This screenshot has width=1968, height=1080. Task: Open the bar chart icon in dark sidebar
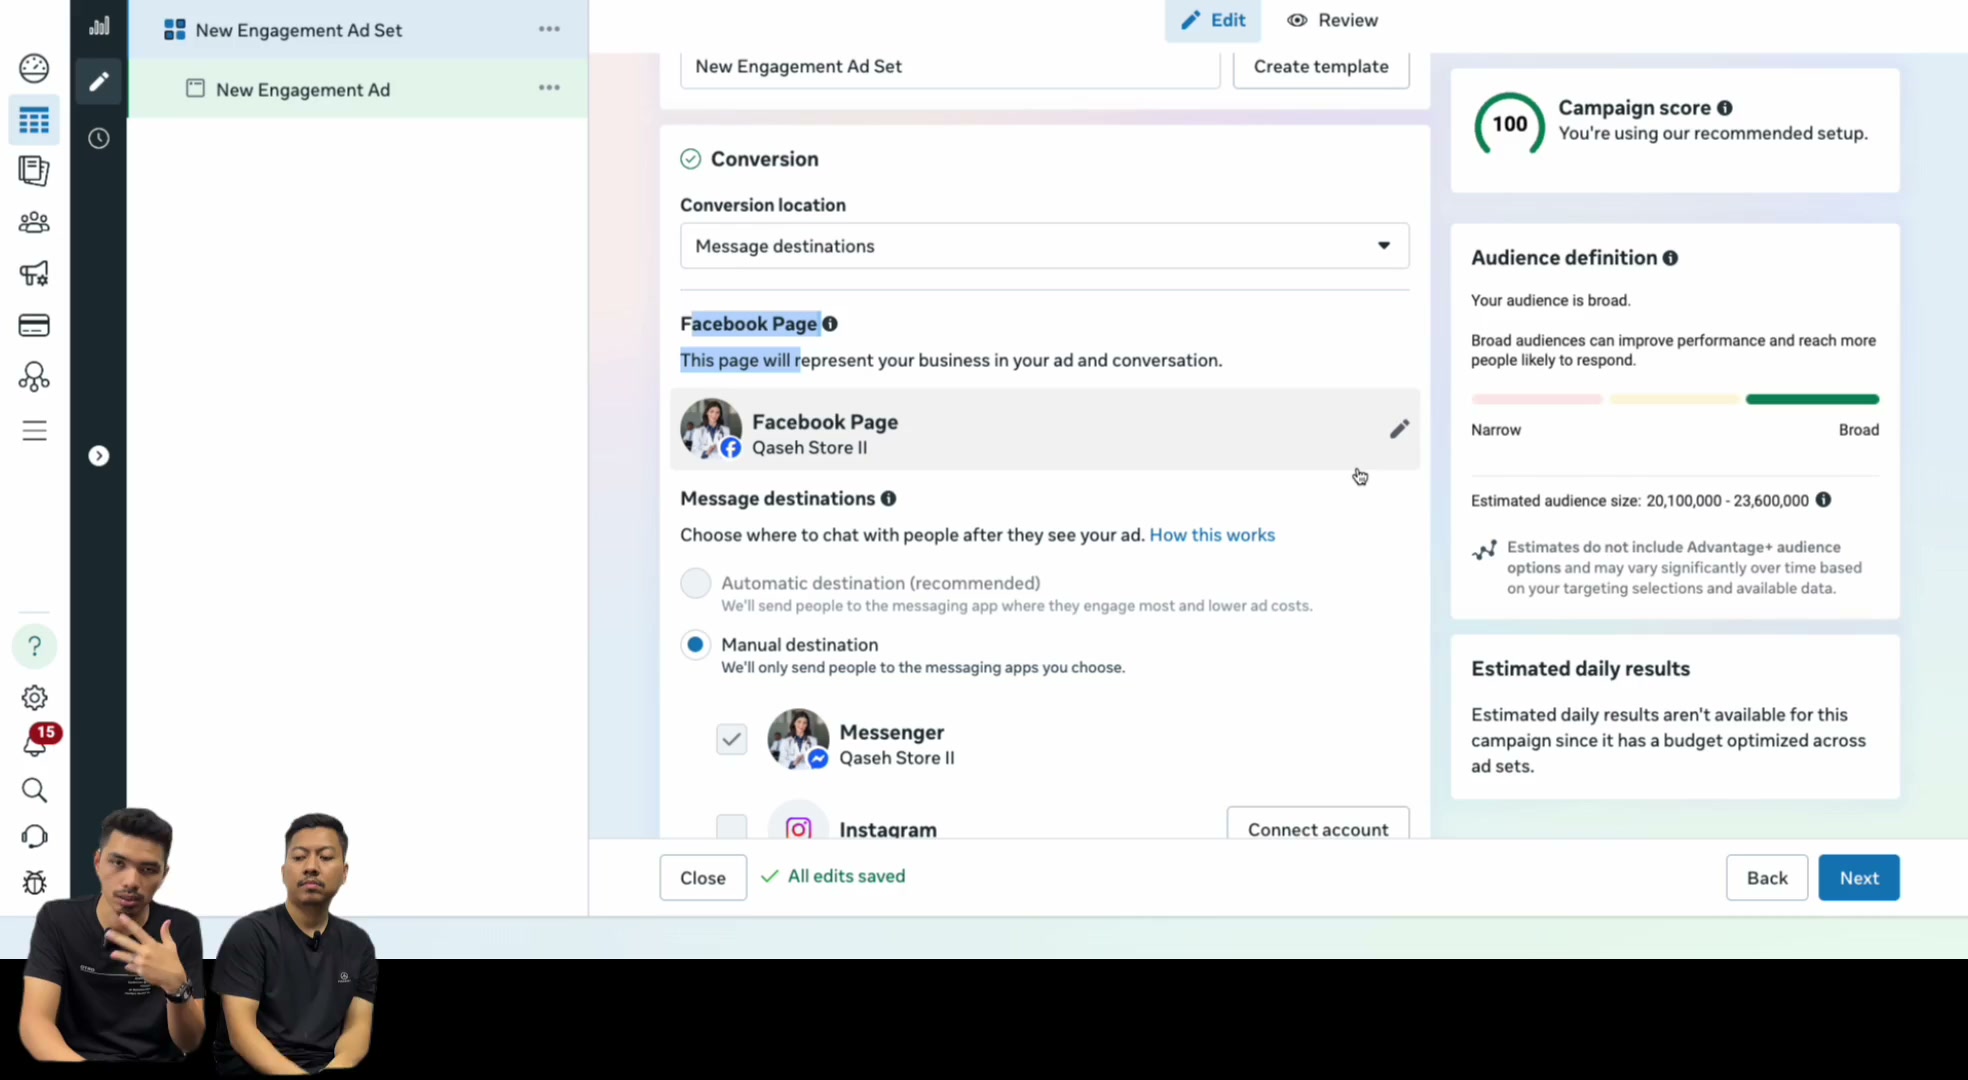(98, 26)
